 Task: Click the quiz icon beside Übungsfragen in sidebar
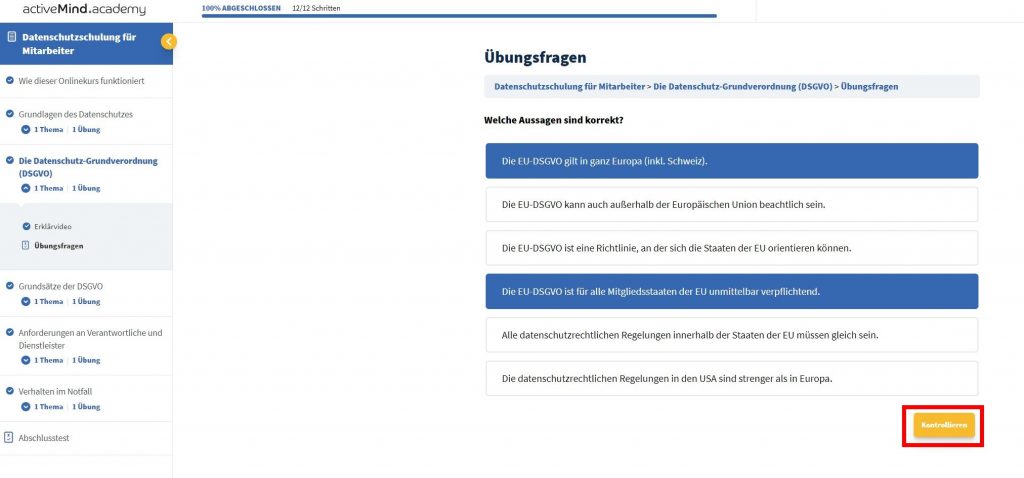pyautogui.click(x=26, y=246)
